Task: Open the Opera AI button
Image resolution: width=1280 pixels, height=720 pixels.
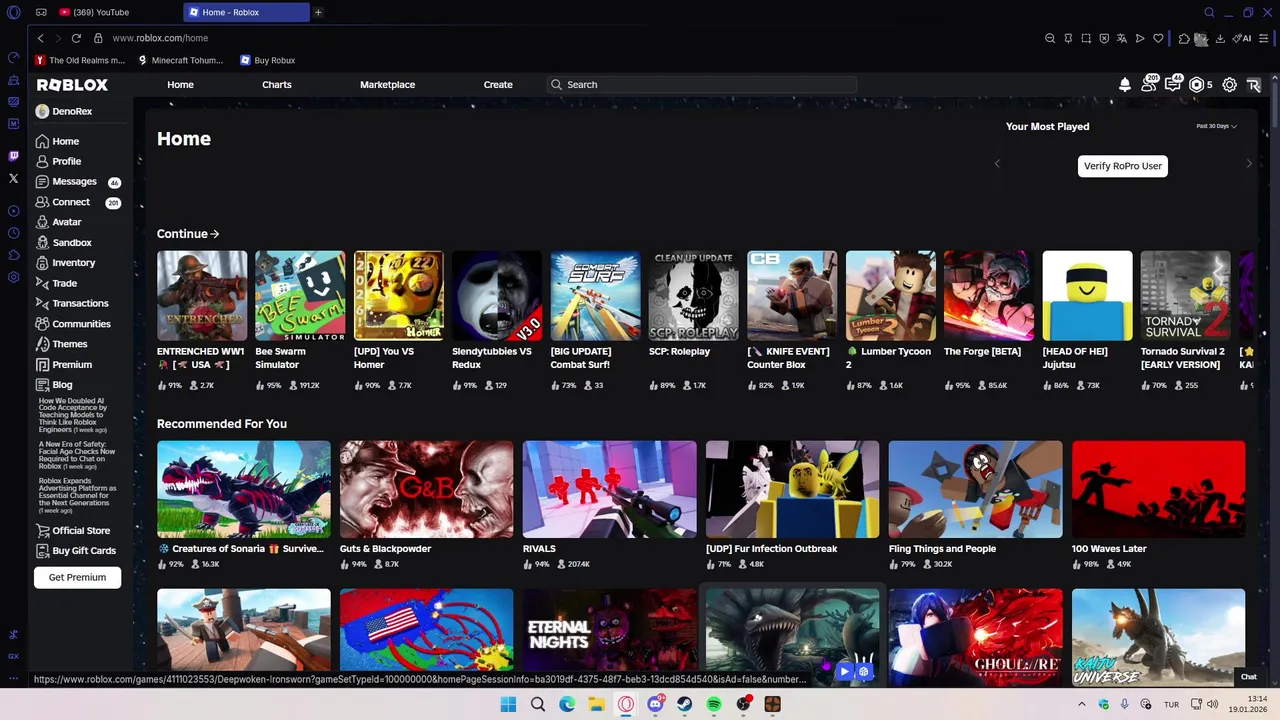Action: coord(1243,38)
